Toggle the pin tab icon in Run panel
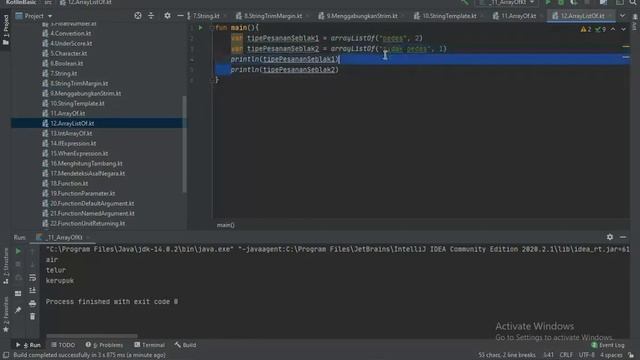 (x=18, y=310)
